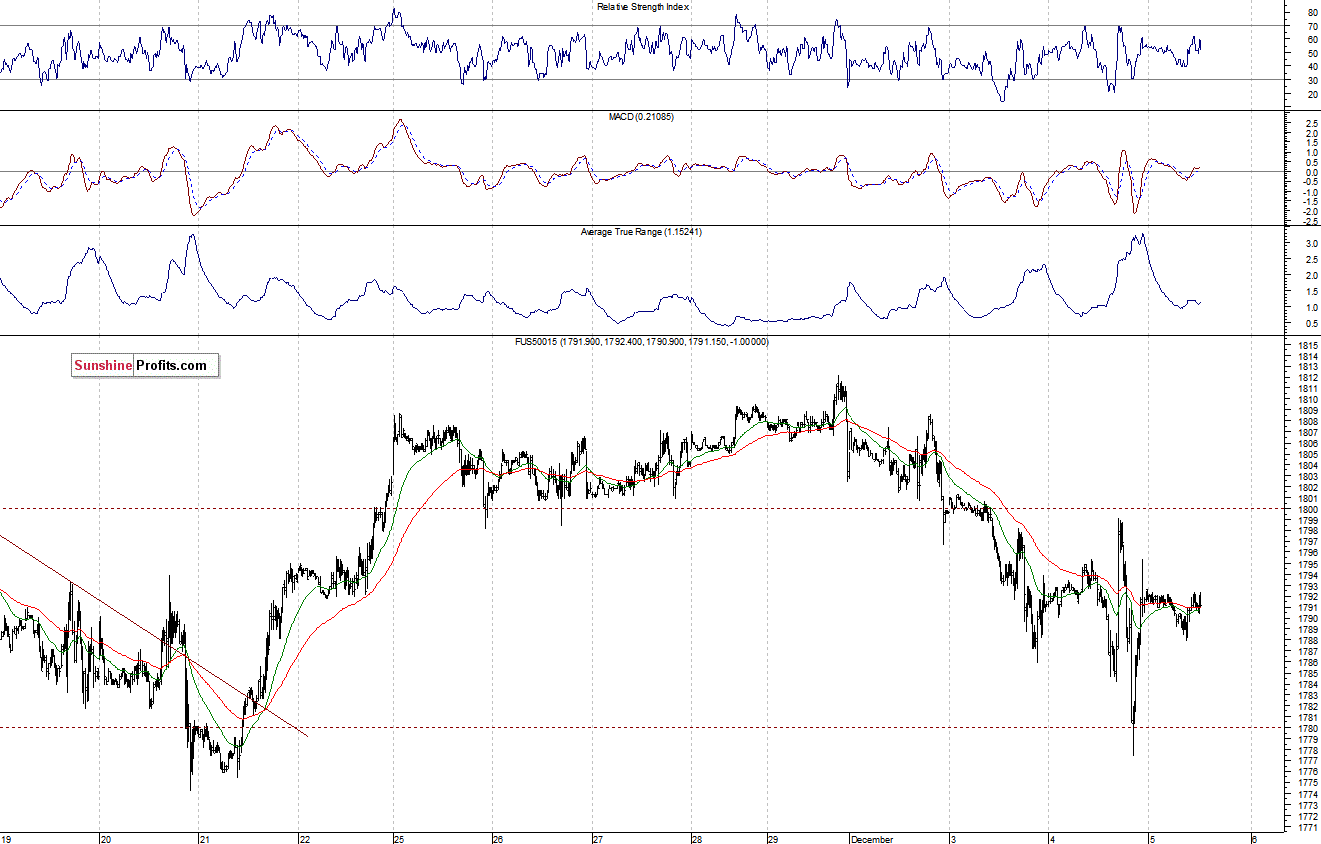Click the SunshineProfits.com logo

pyautogui.click(x=144, y=366)
